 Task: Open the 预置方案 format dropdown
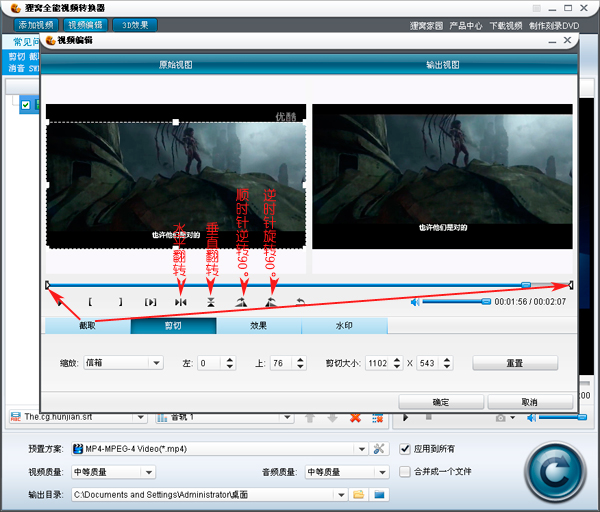(x=220, y=449)
